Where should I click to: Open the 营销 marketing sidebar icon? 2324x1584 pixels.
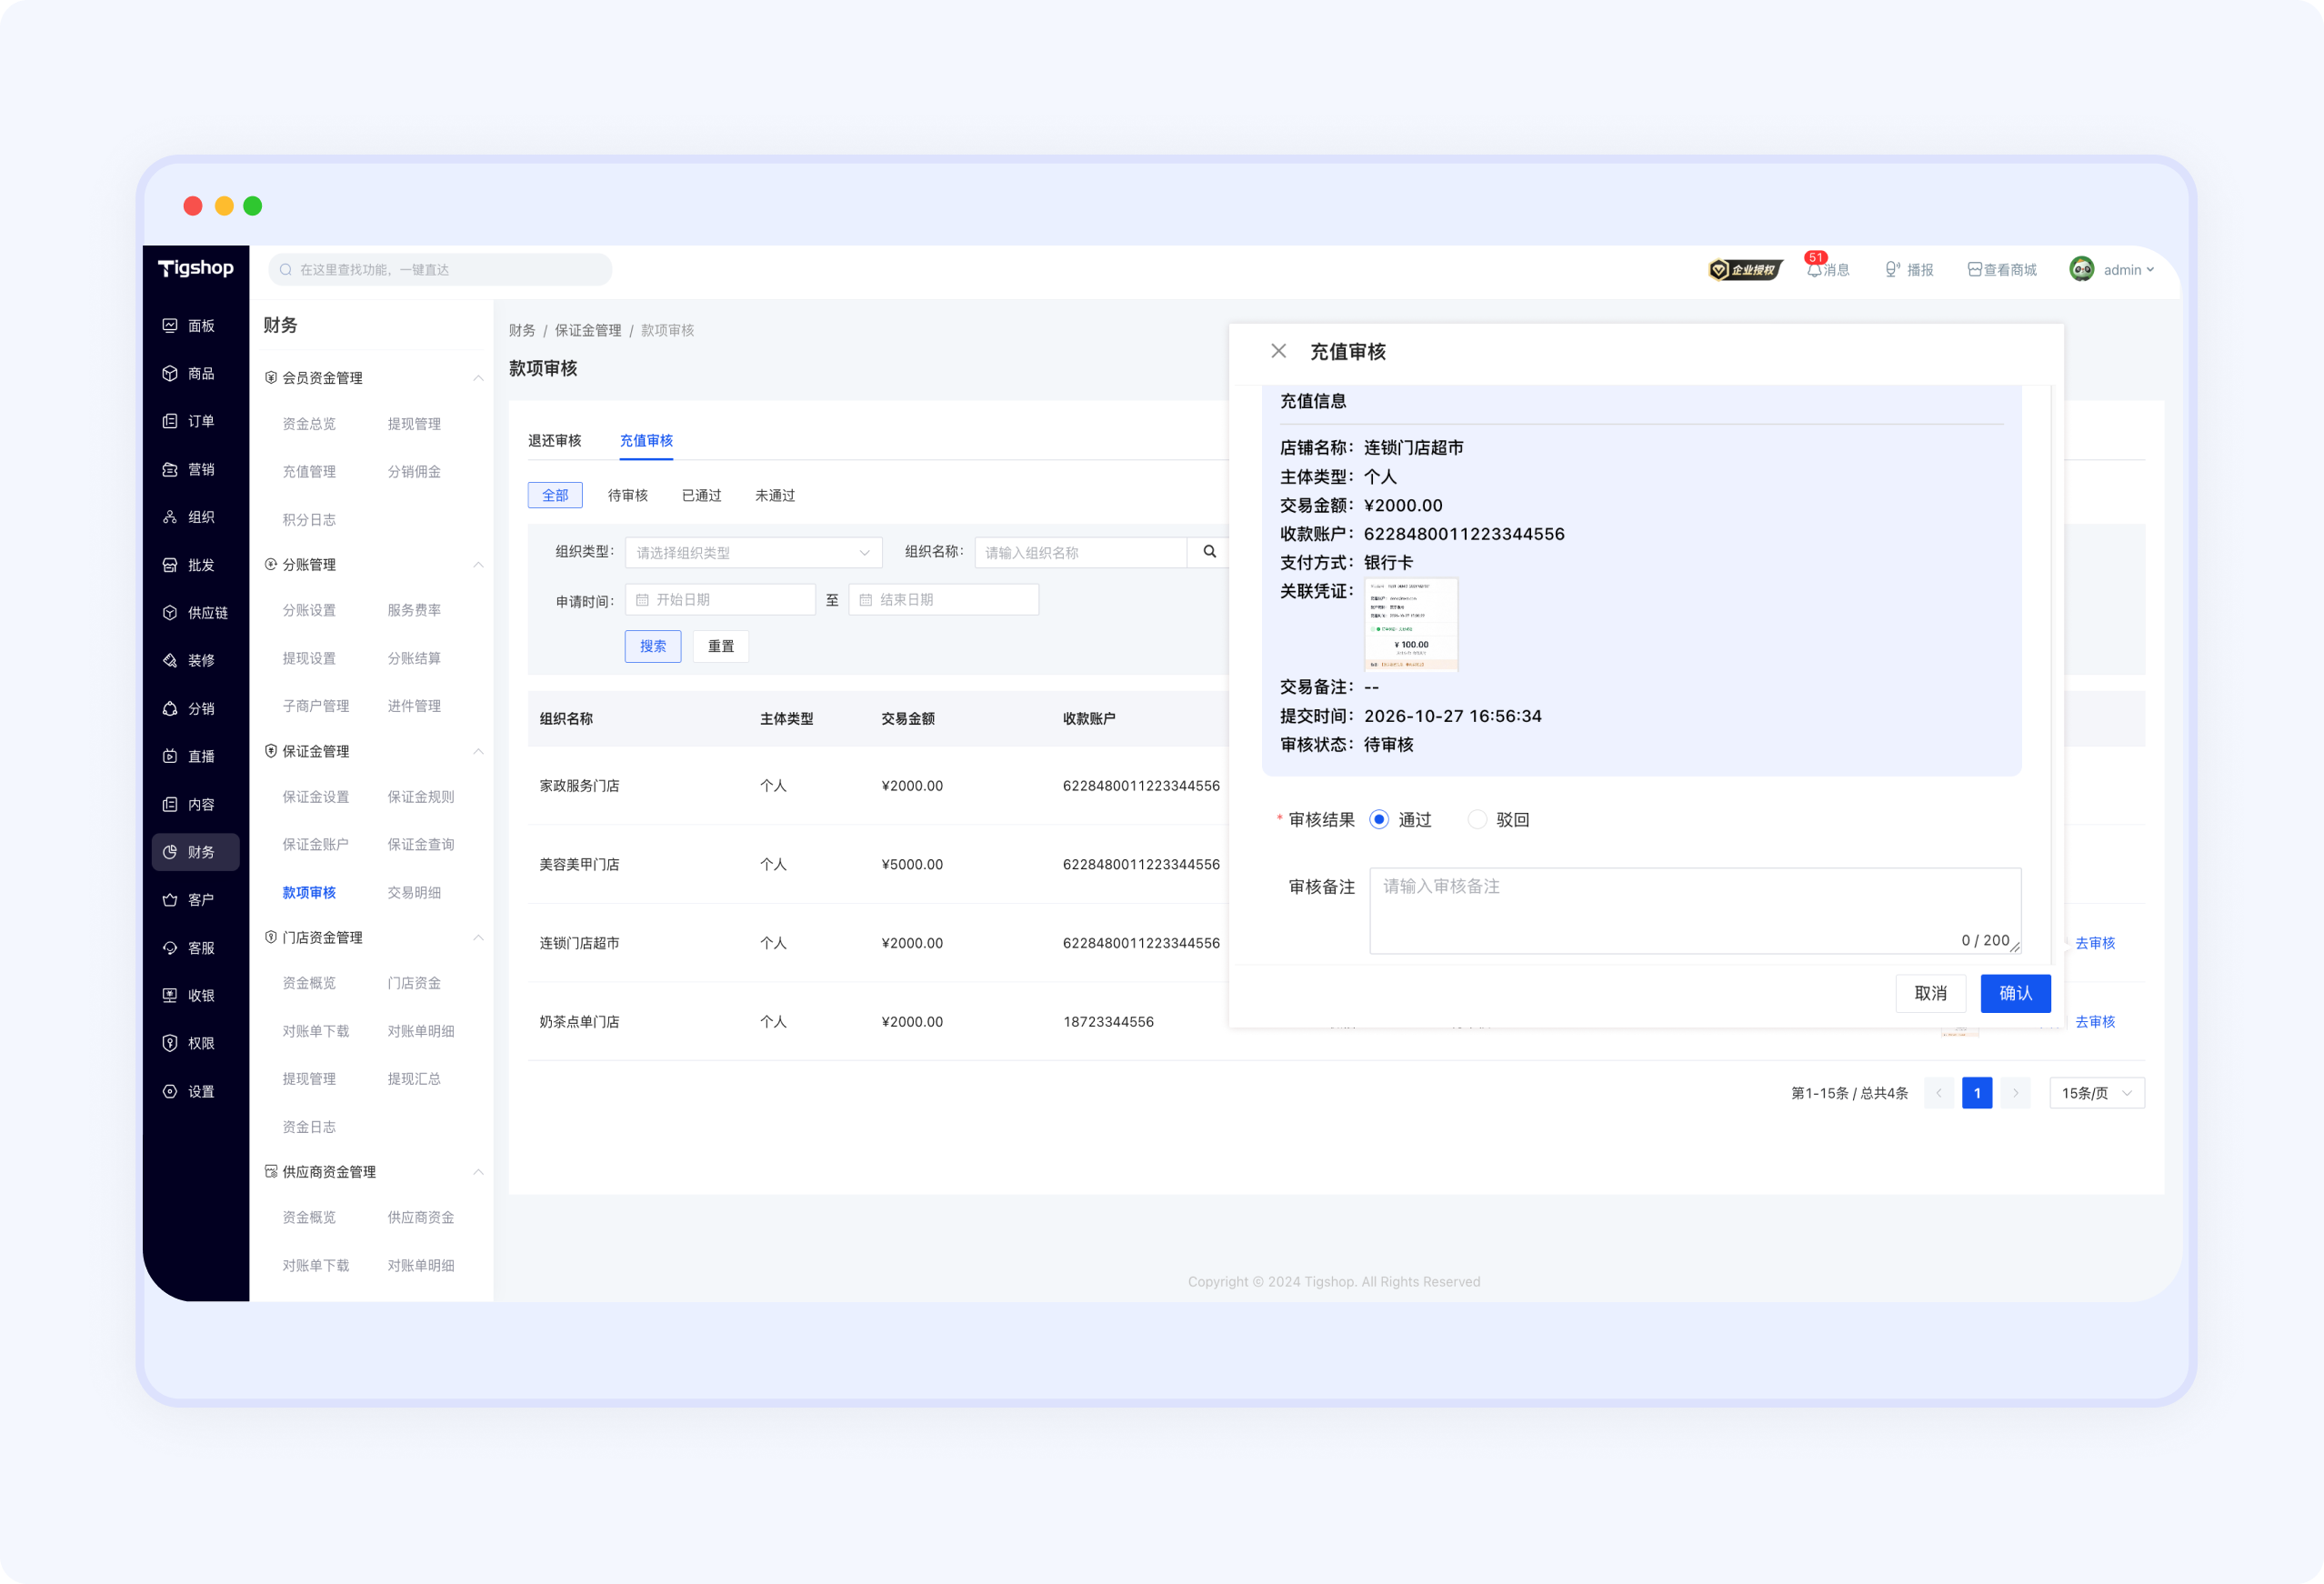170,469
